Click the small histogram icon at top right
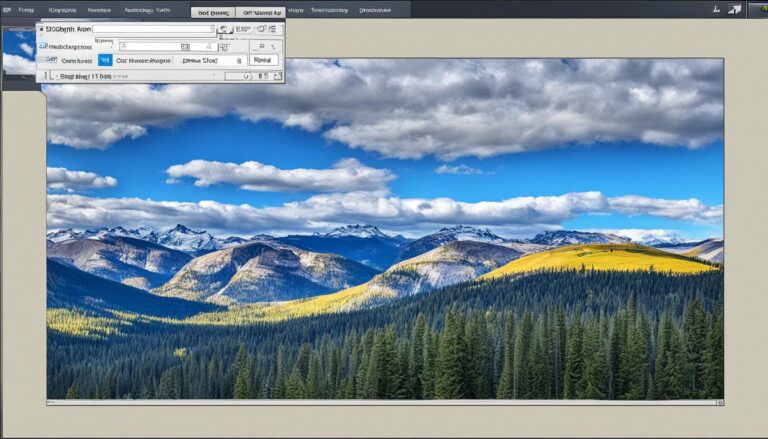This screenshot has height=439, width=768. (716, 9)
